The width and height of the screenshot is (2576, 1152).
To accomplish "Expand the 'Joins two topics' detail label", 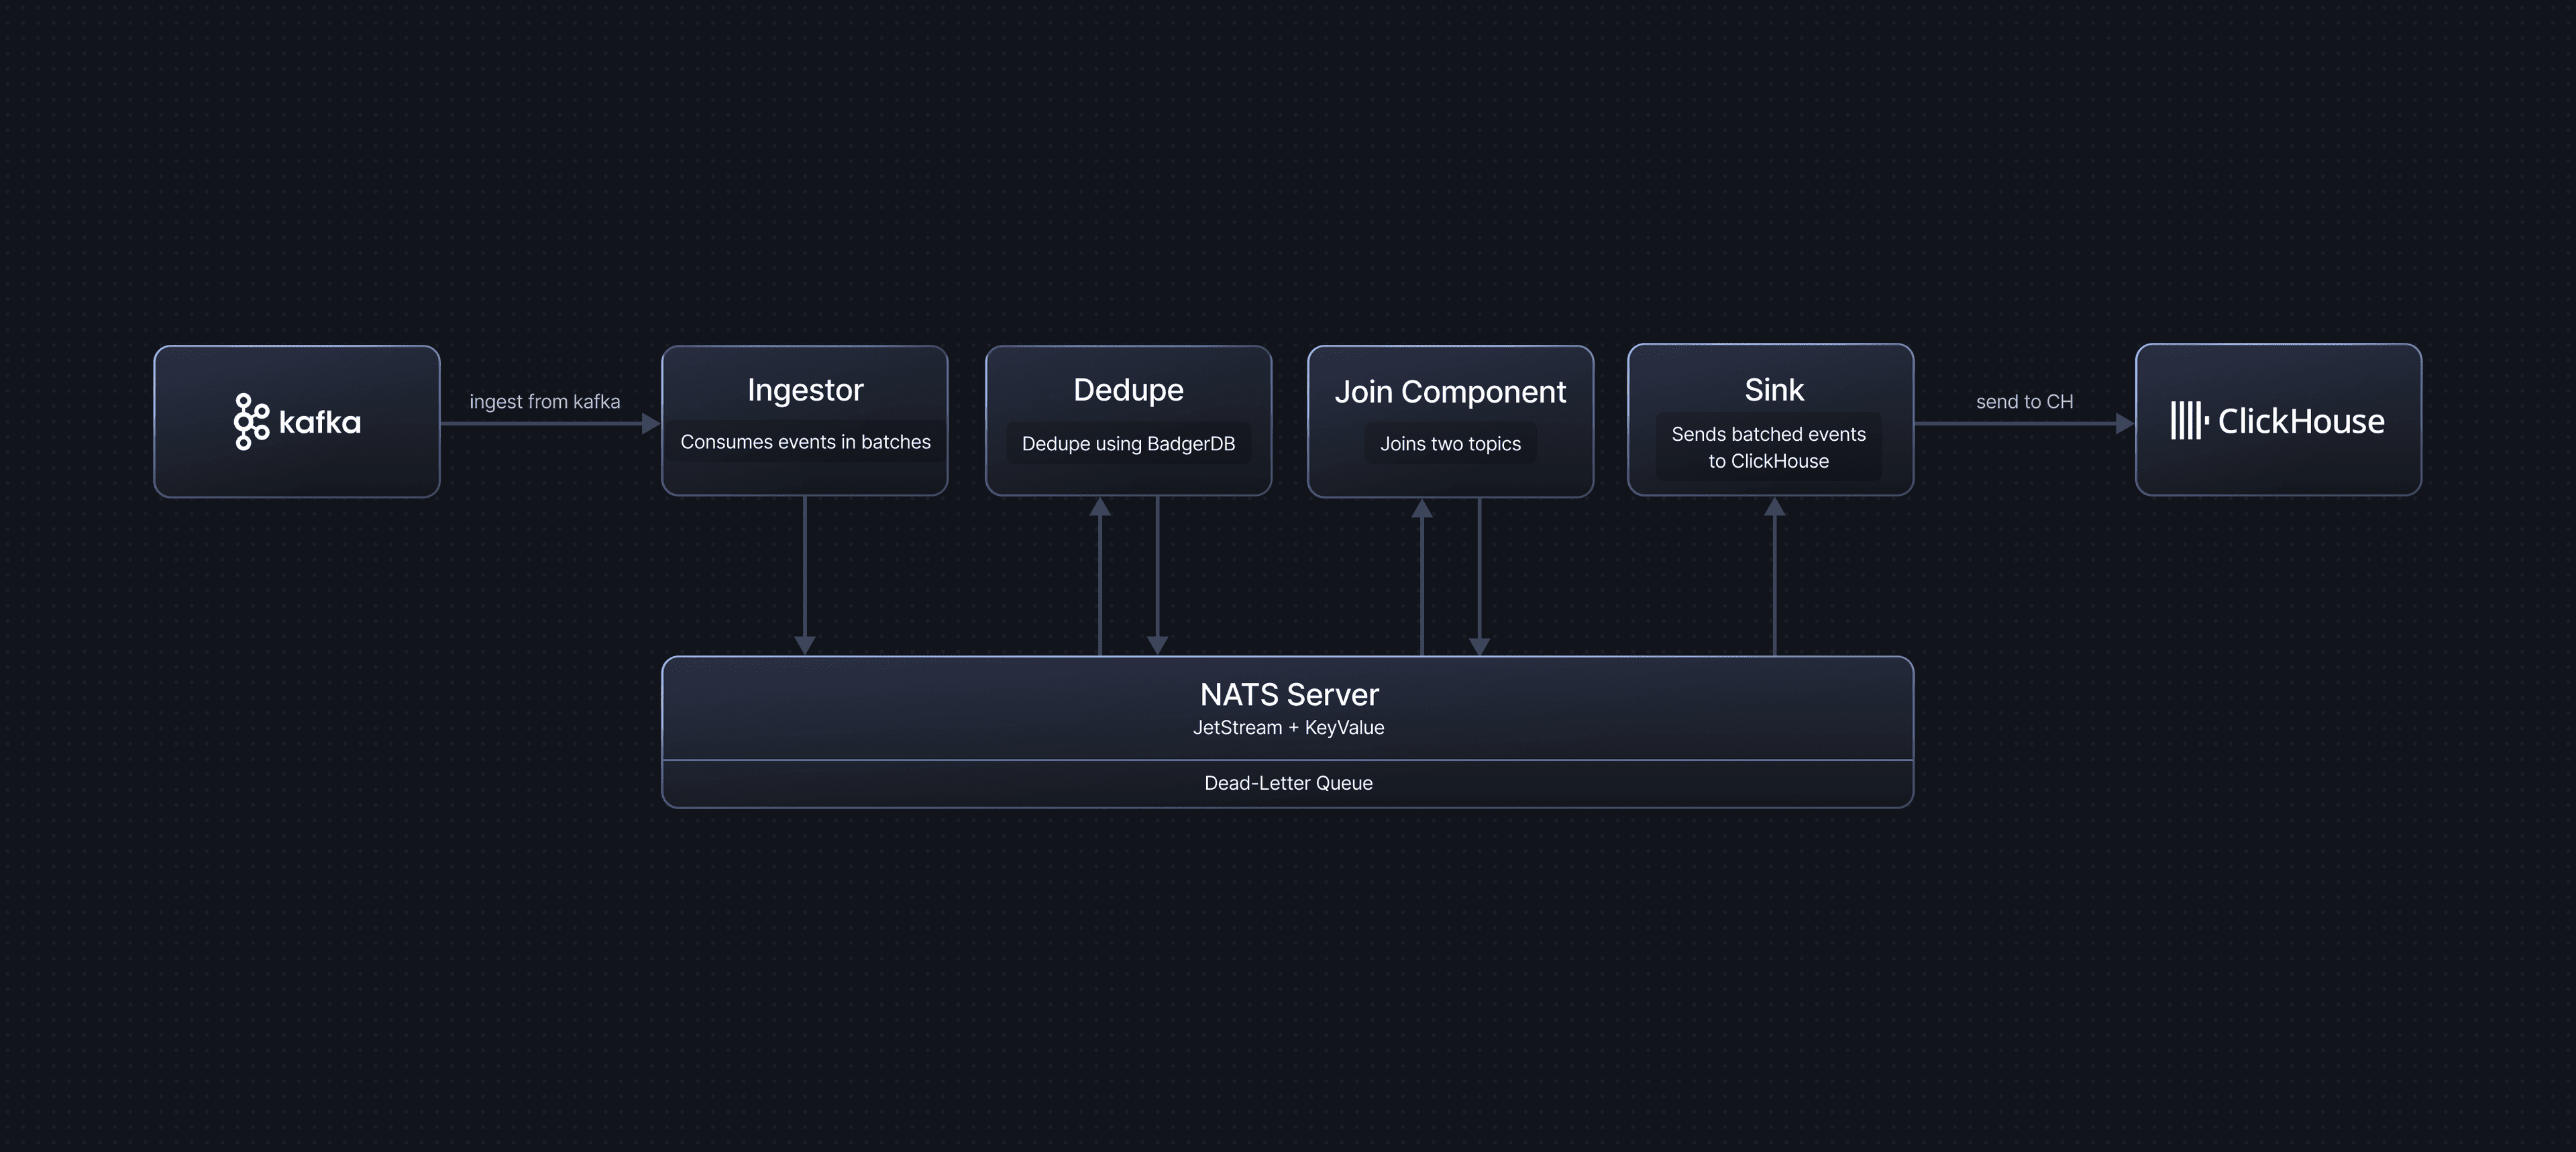I will (1450, 443).
